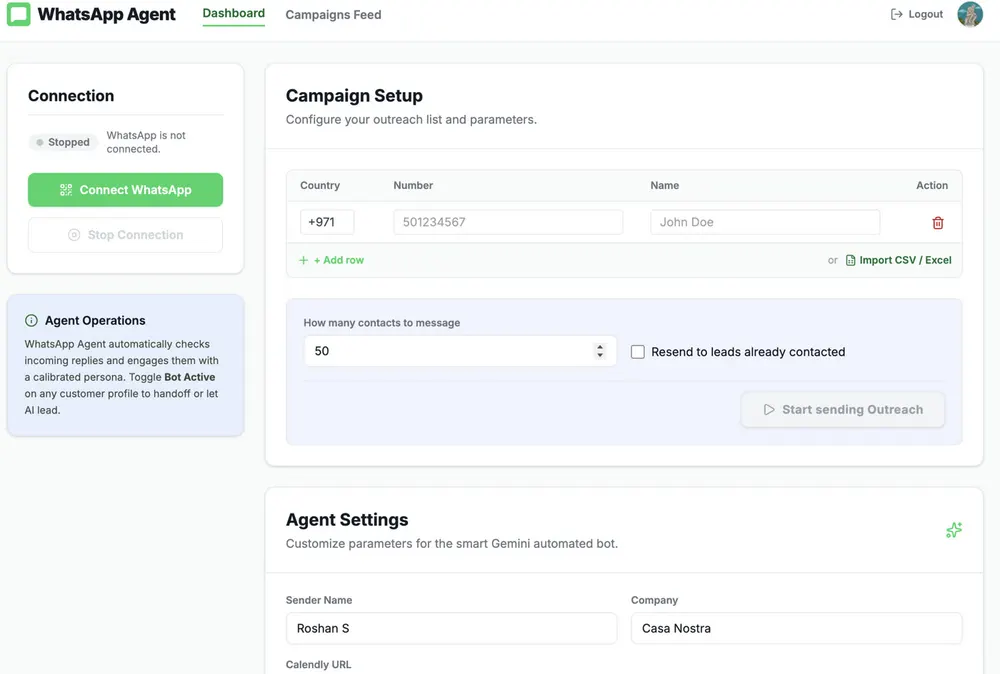Click the Agent Operations info icon

click(x=31, y=321)
